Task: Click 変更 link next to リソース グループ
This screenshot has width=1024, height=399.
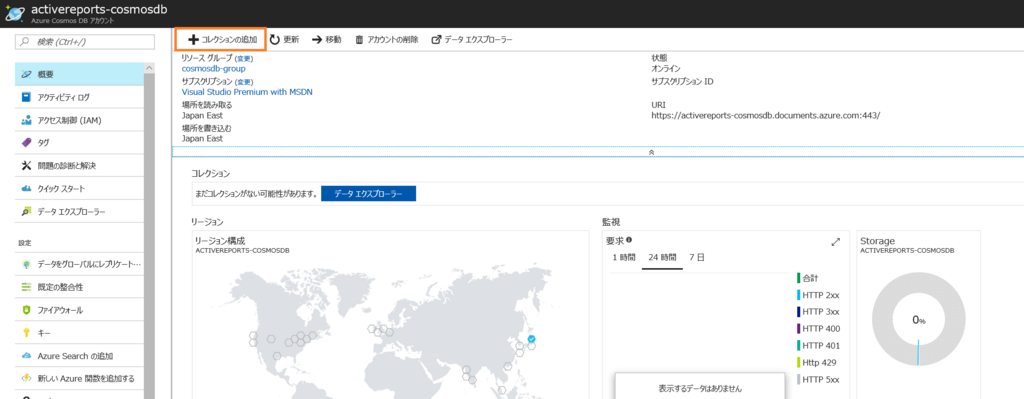Action: point(244,59)
